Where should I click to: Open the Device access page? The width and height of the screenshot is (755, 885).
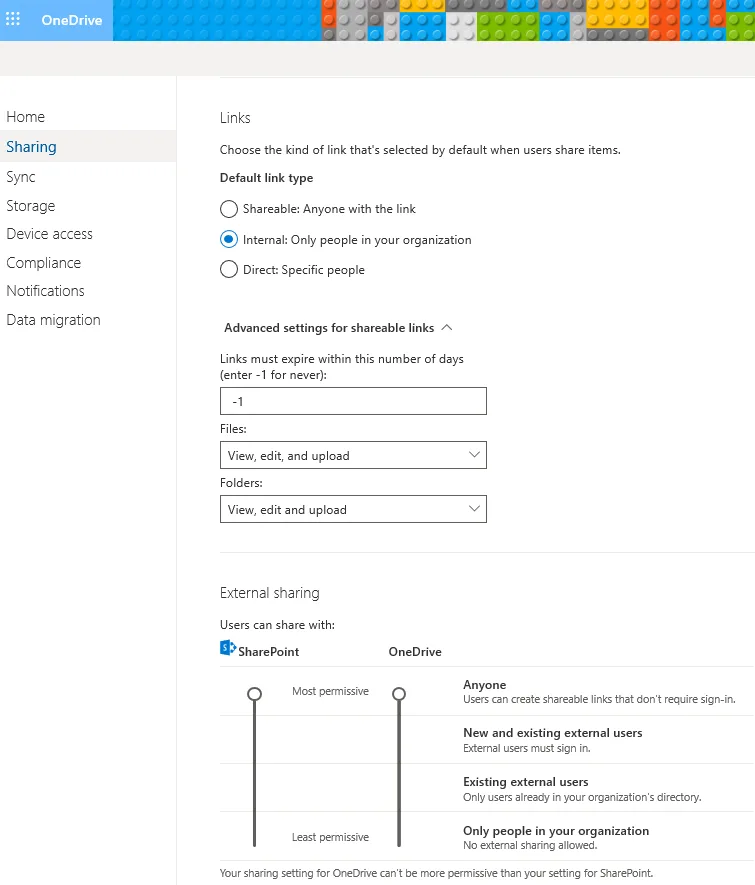(49, 234)
